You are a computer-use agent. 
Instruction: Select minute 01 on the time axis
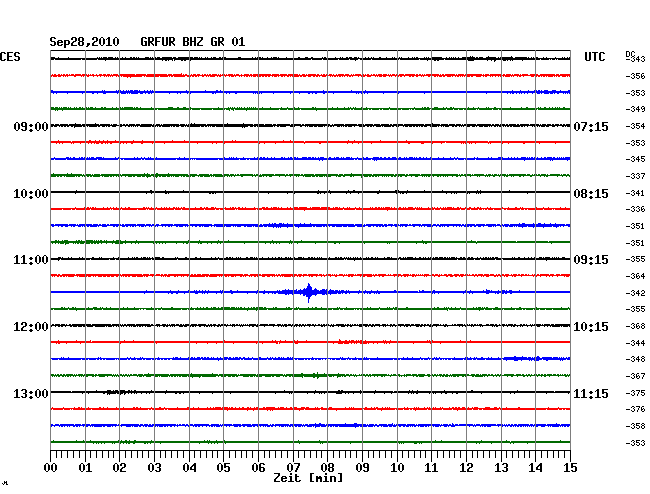(85, 468)
